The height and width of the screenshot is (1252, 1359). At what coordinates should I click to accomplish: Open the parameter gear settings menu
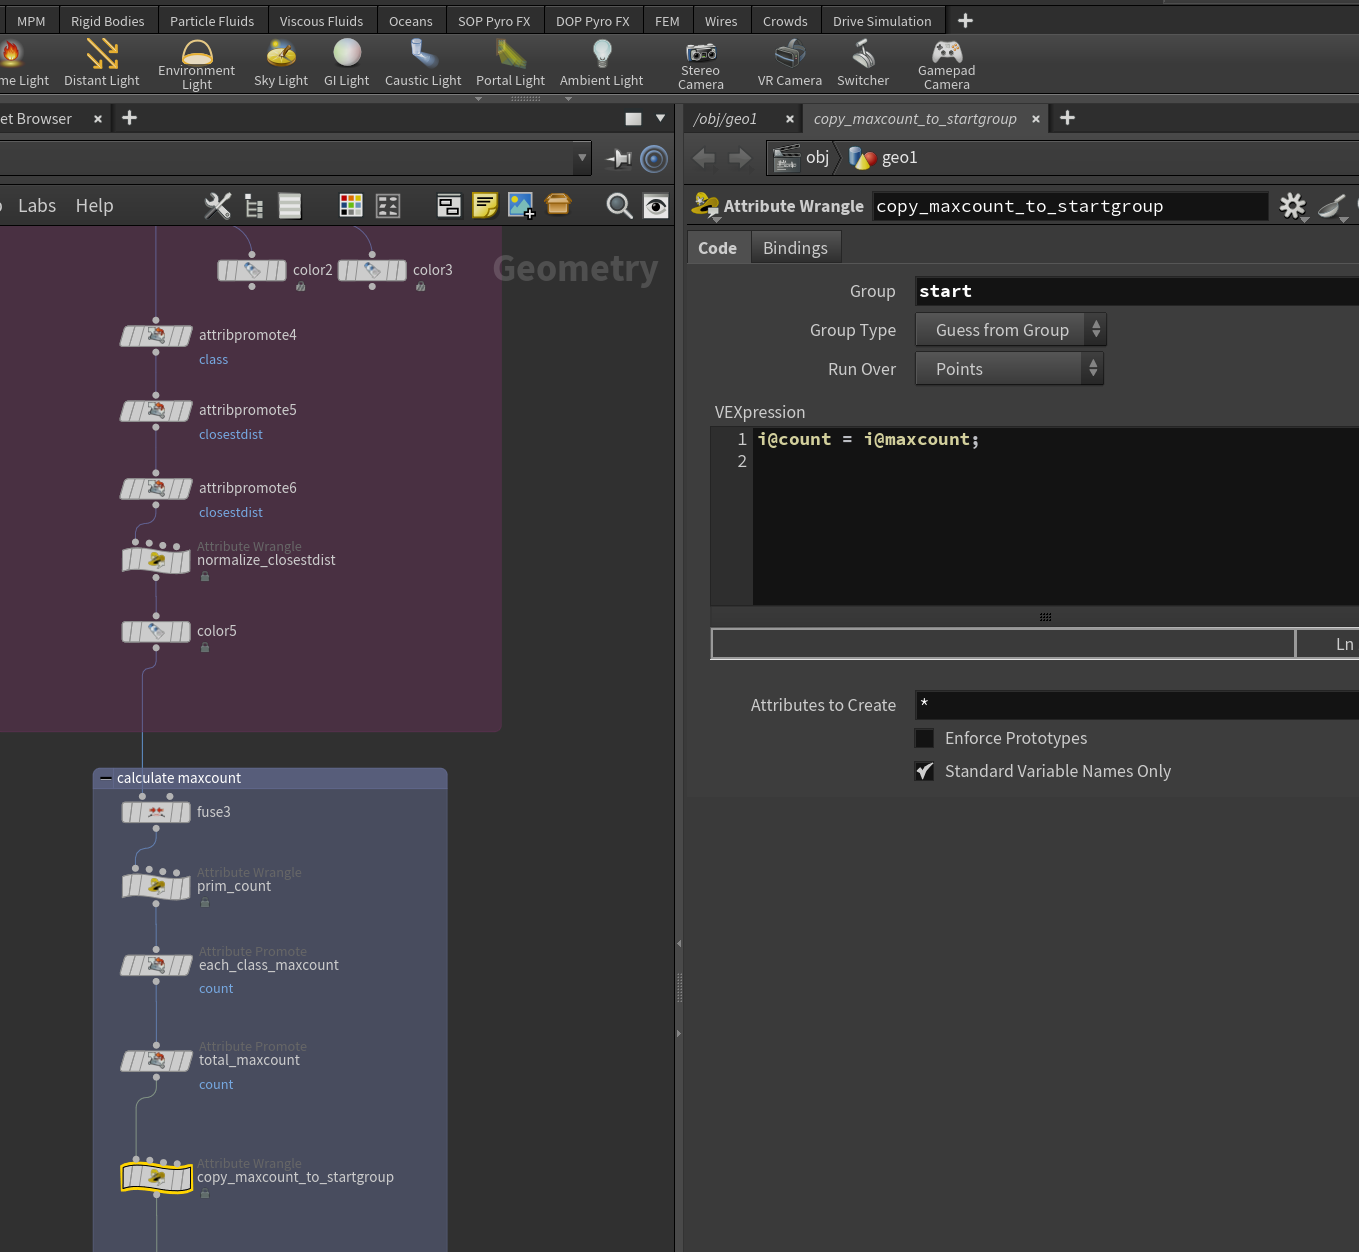(1293, 206)
